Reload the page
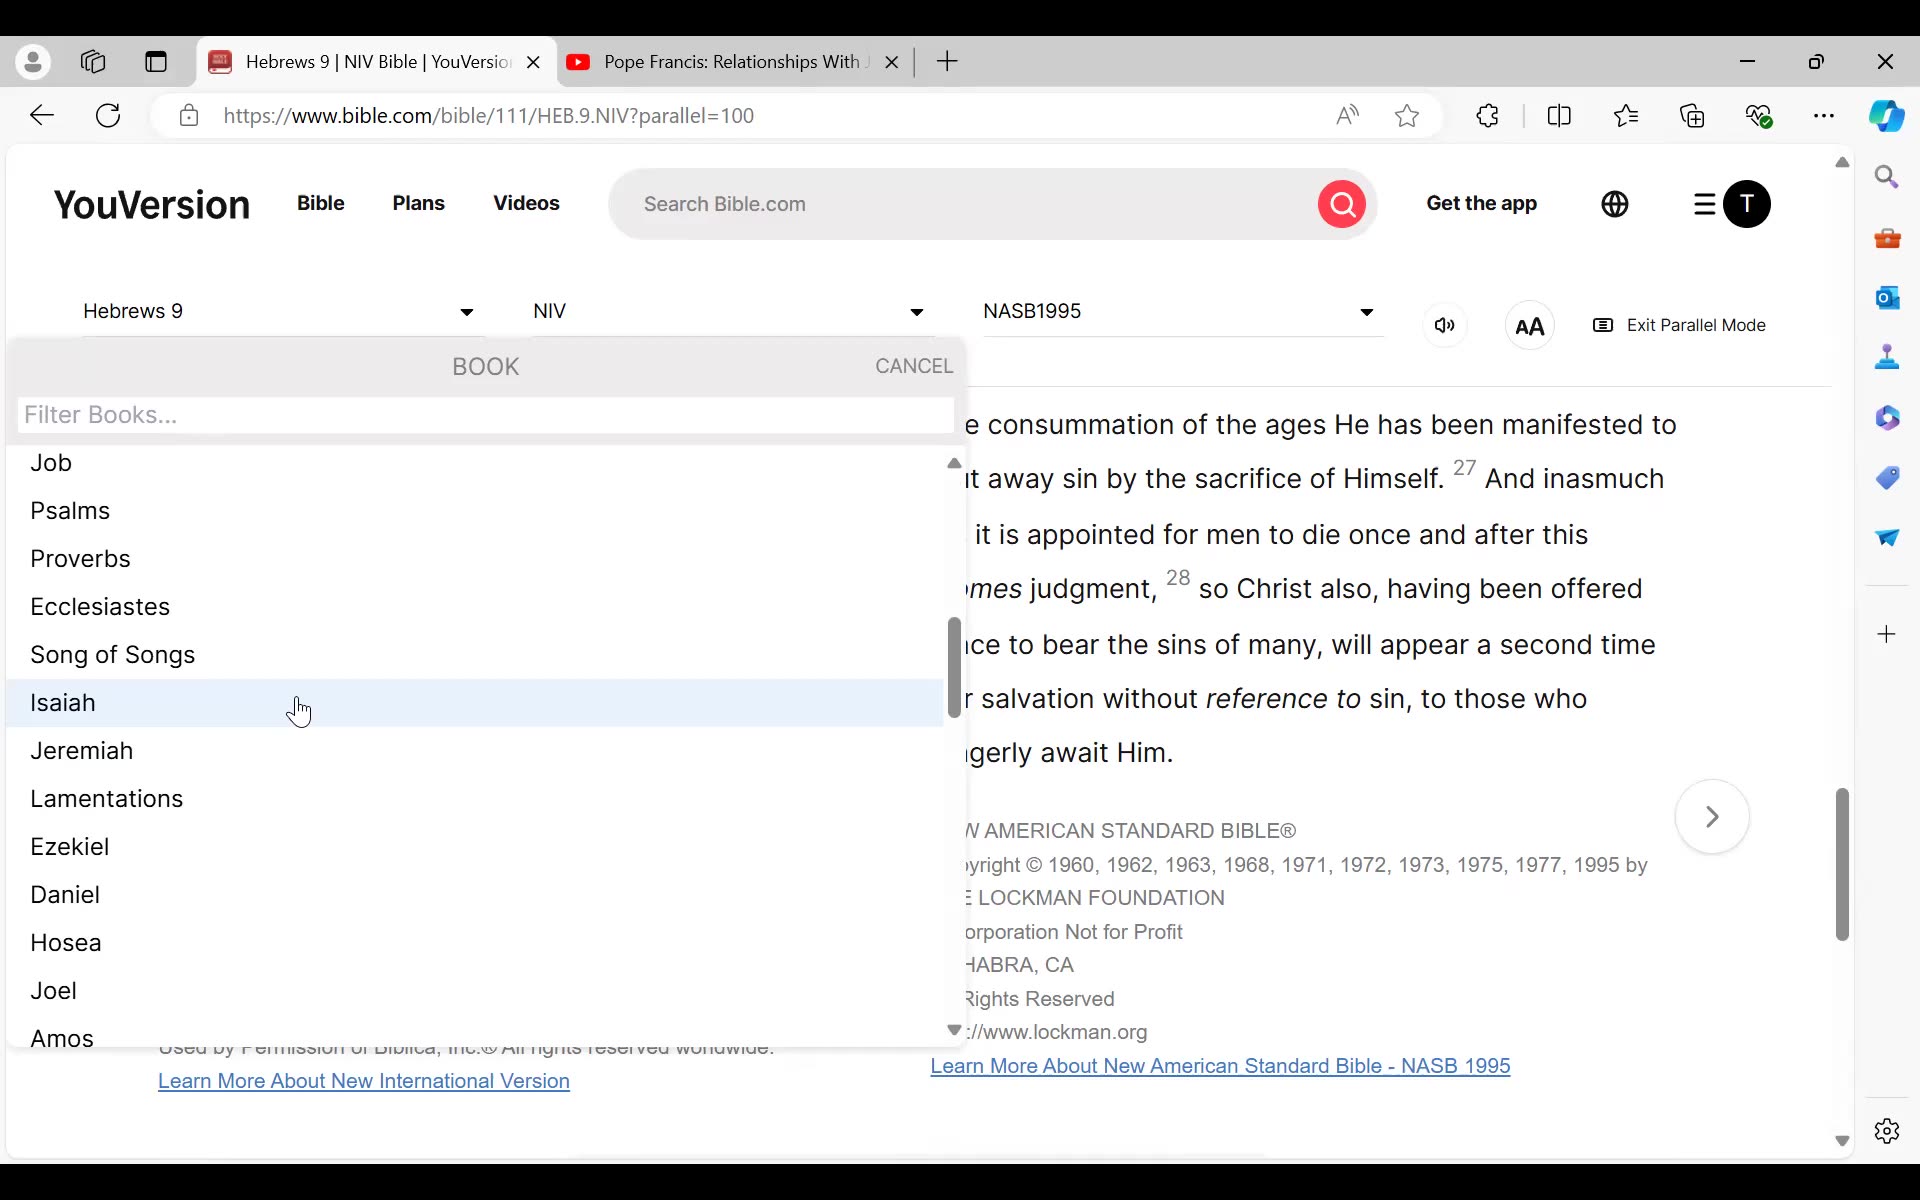This screenshot has height=1200, width=1920. click(108, 116)
